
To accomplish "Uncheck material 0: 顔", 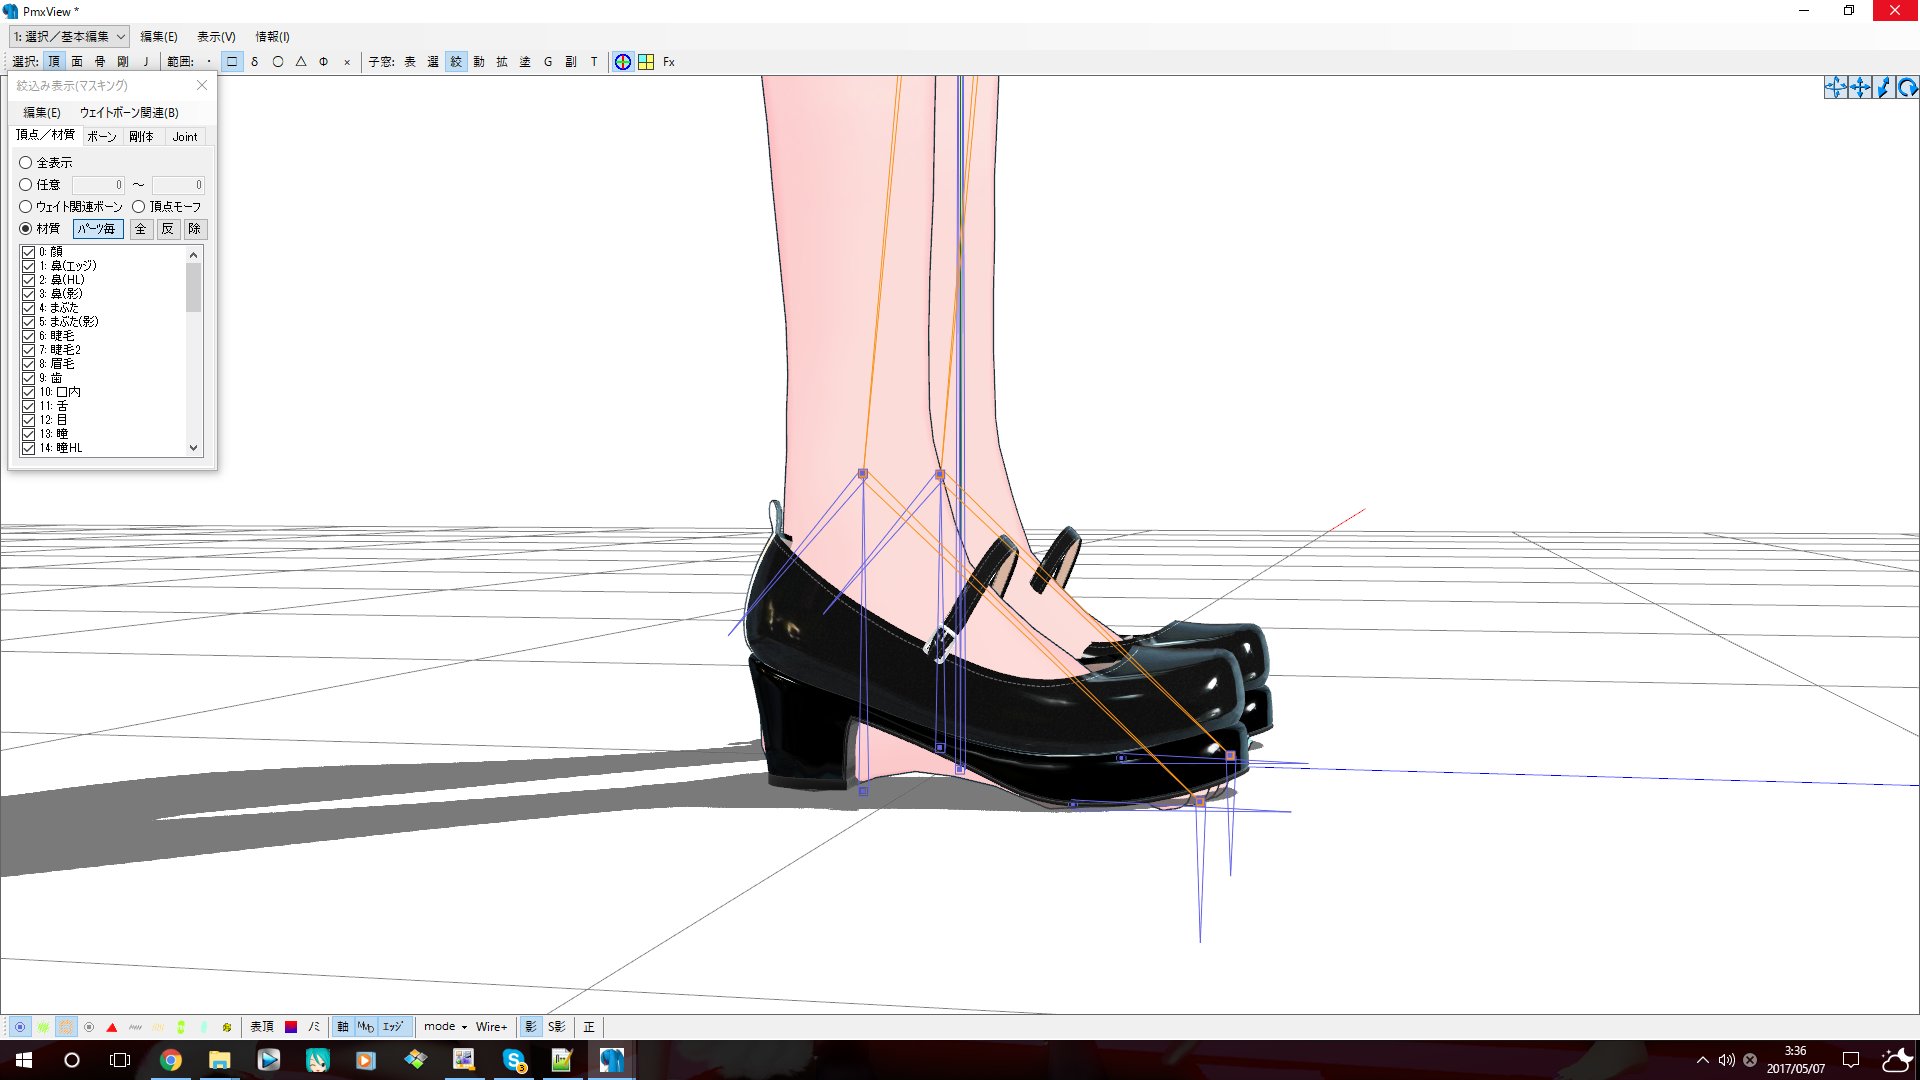I will (x=28, y=252).
